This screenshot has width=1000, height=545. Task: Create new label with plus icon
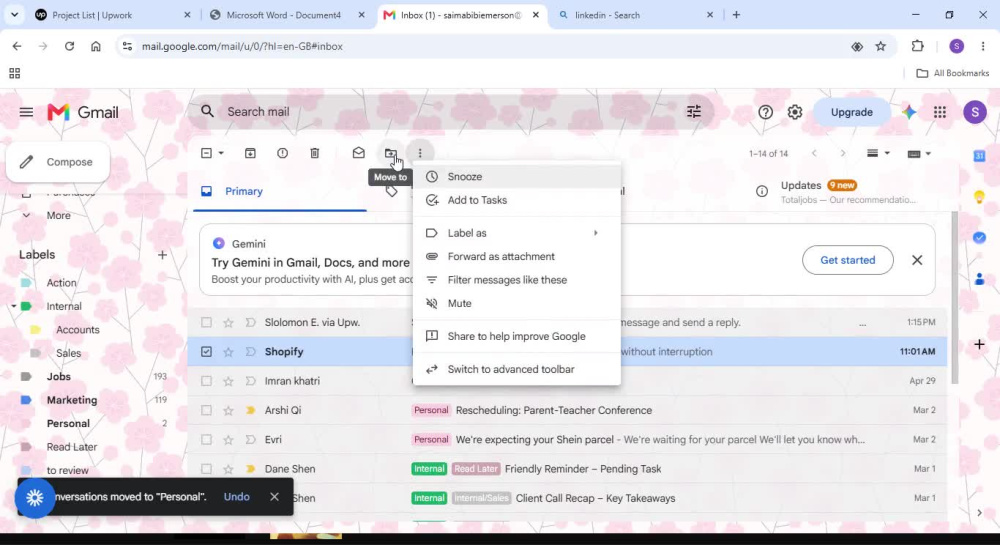click(x=162, y=255)
